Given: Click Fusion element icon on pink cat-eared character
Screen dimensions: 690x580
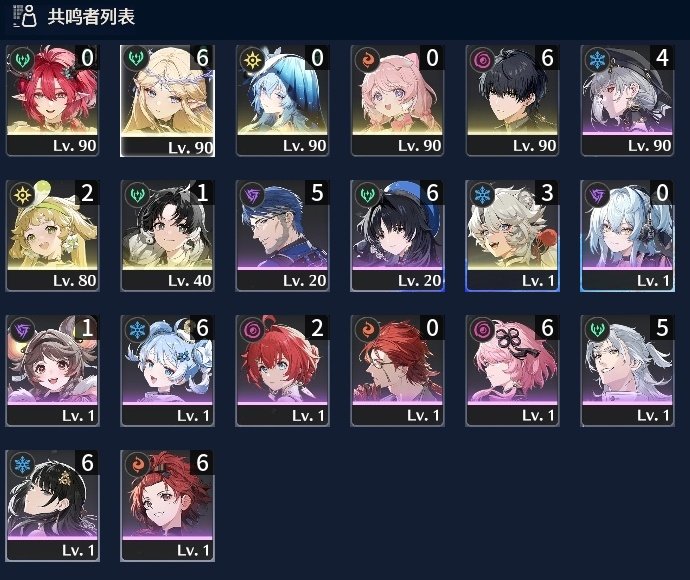Looking at the screenshot, I should tap(367, 59).
